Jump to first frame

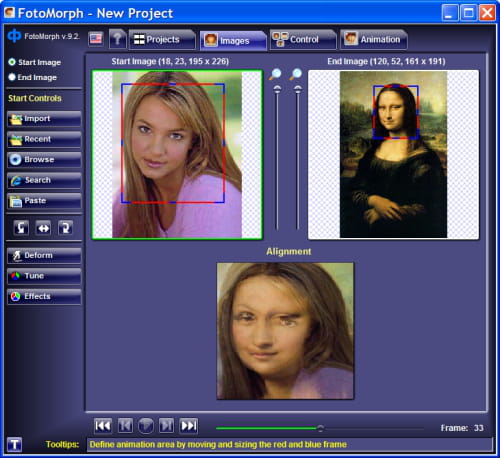(103, 426)
